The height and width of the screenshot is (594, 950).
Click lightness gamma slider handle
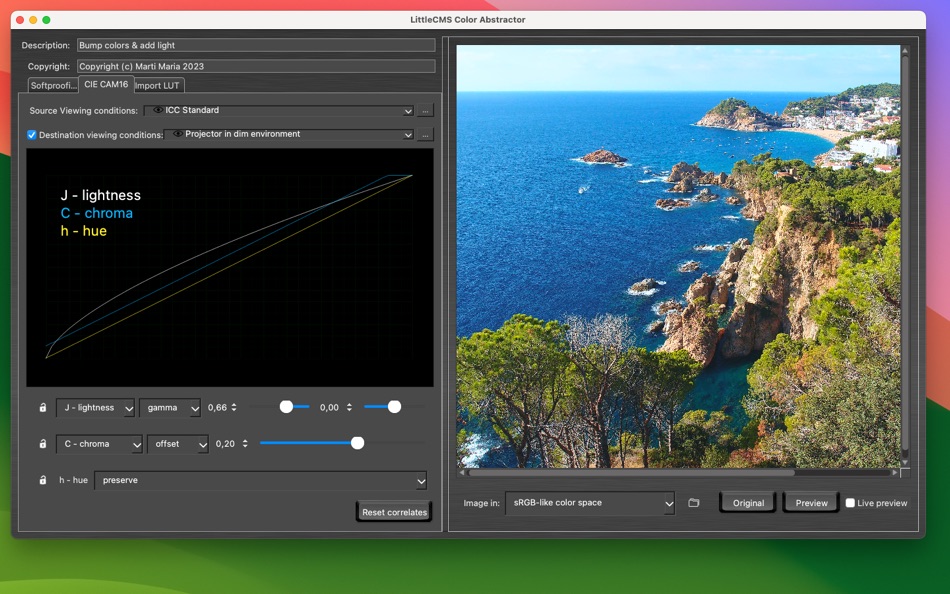(x=287, y=407)
